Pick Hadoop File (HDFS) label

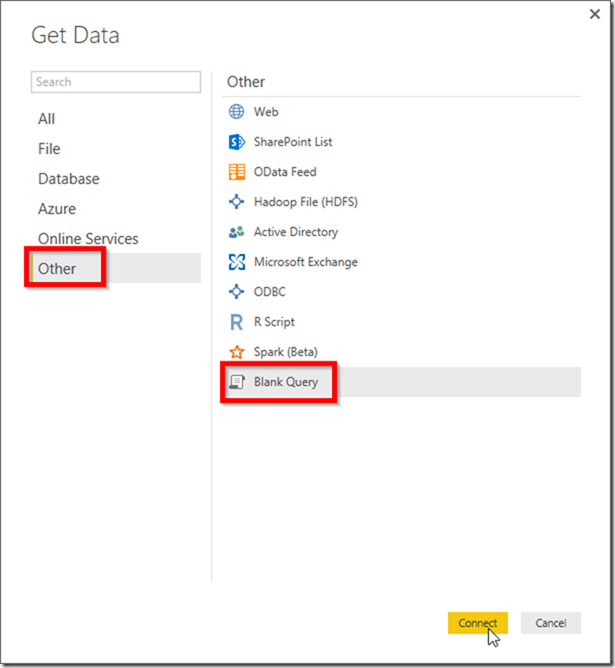(306, 202)
